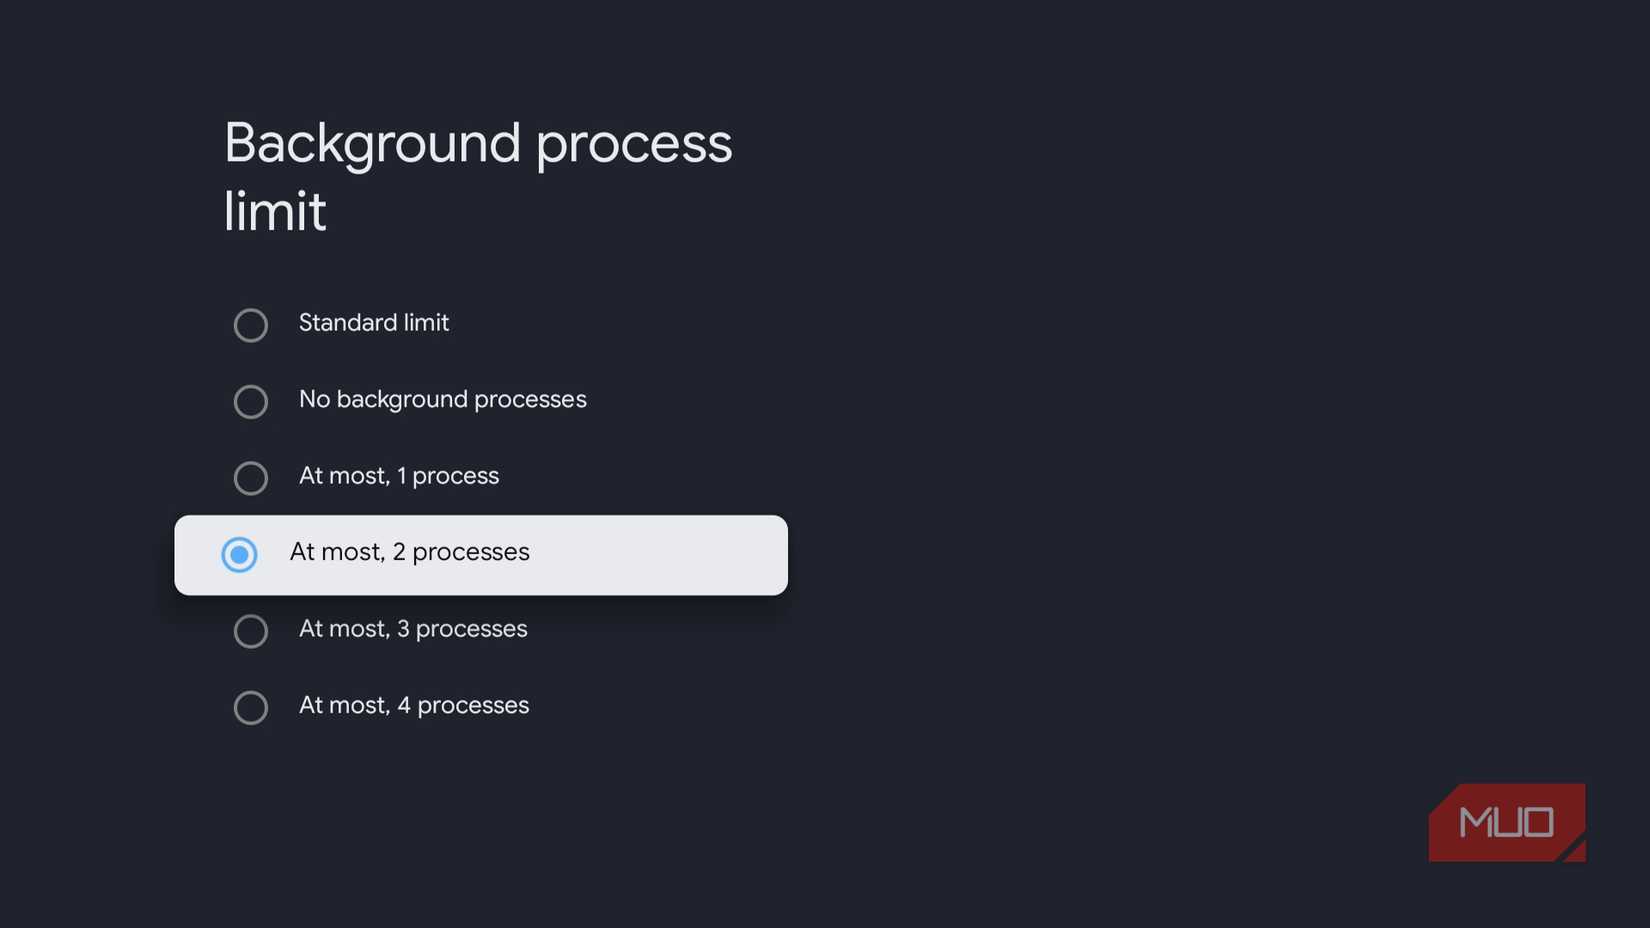The image size is (1650, 928).
Task: Tap the No background processes label
Action: pos(442,399)
